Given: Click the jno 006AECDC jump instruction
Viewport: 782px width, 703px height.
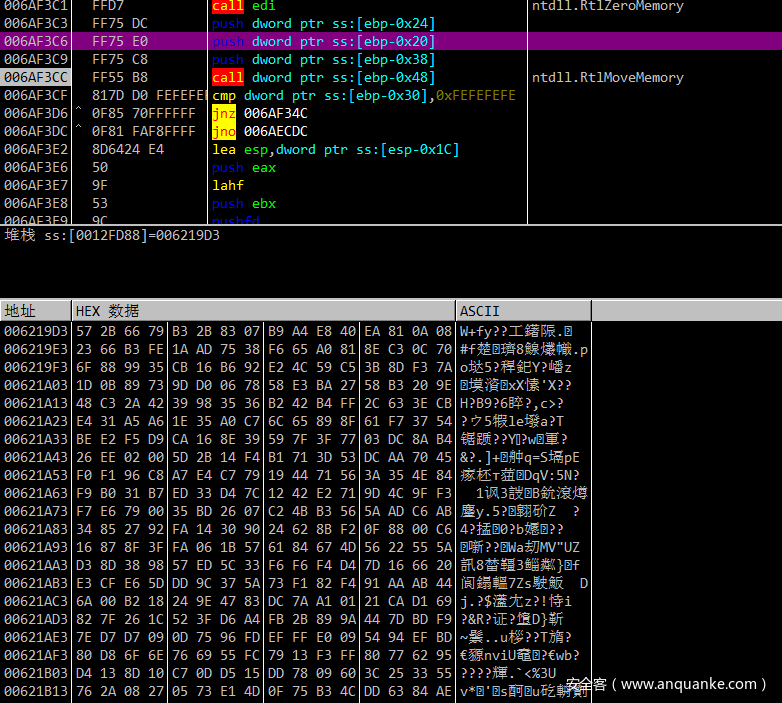Looking at the screenshot, I should (x=260, y=131).
